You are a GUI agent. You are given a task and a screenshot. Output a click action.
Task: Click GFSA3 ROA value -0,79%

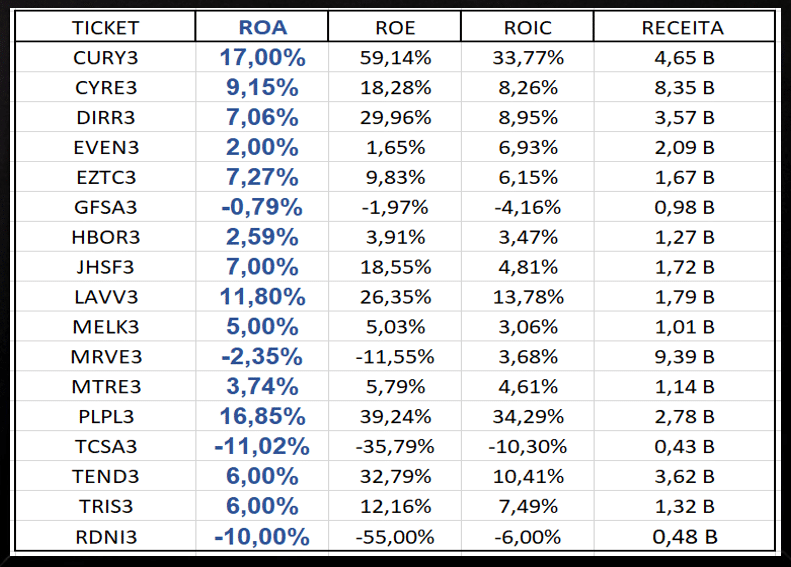(262, 207)
